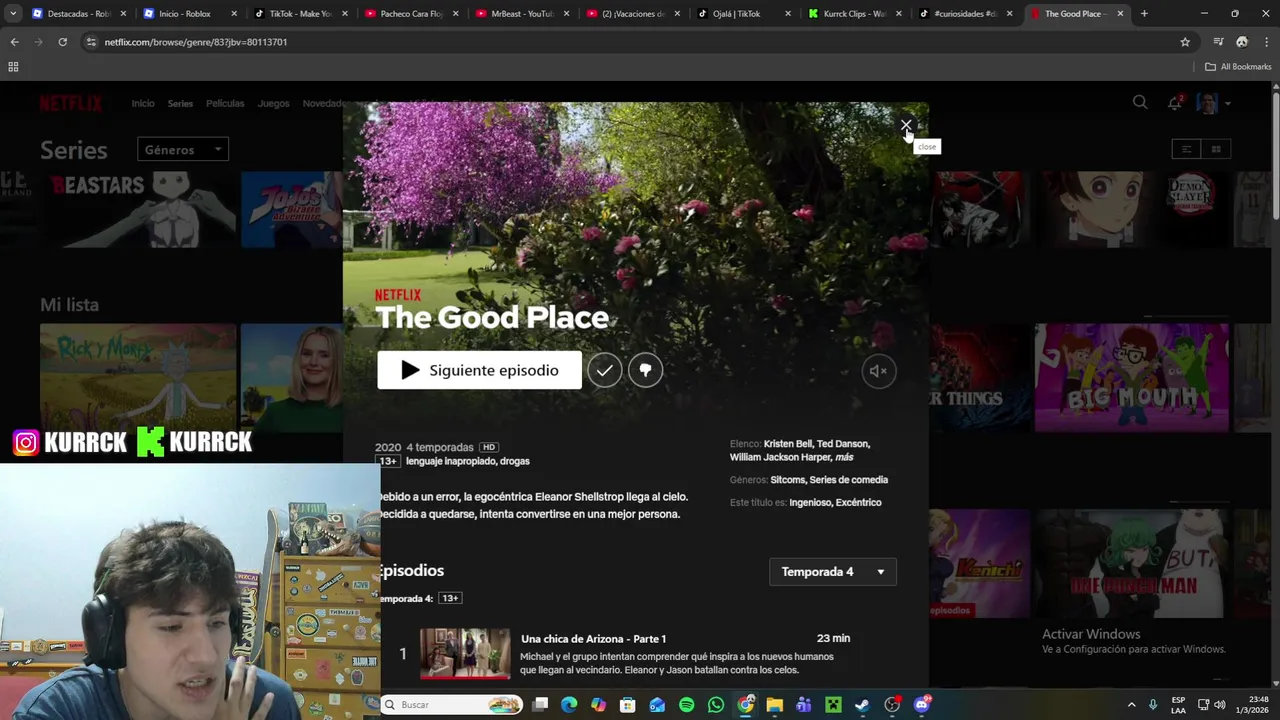1280x720 pixels.
Task: Open Películas in Netflix nav
Action: click(x=225, y=103)
